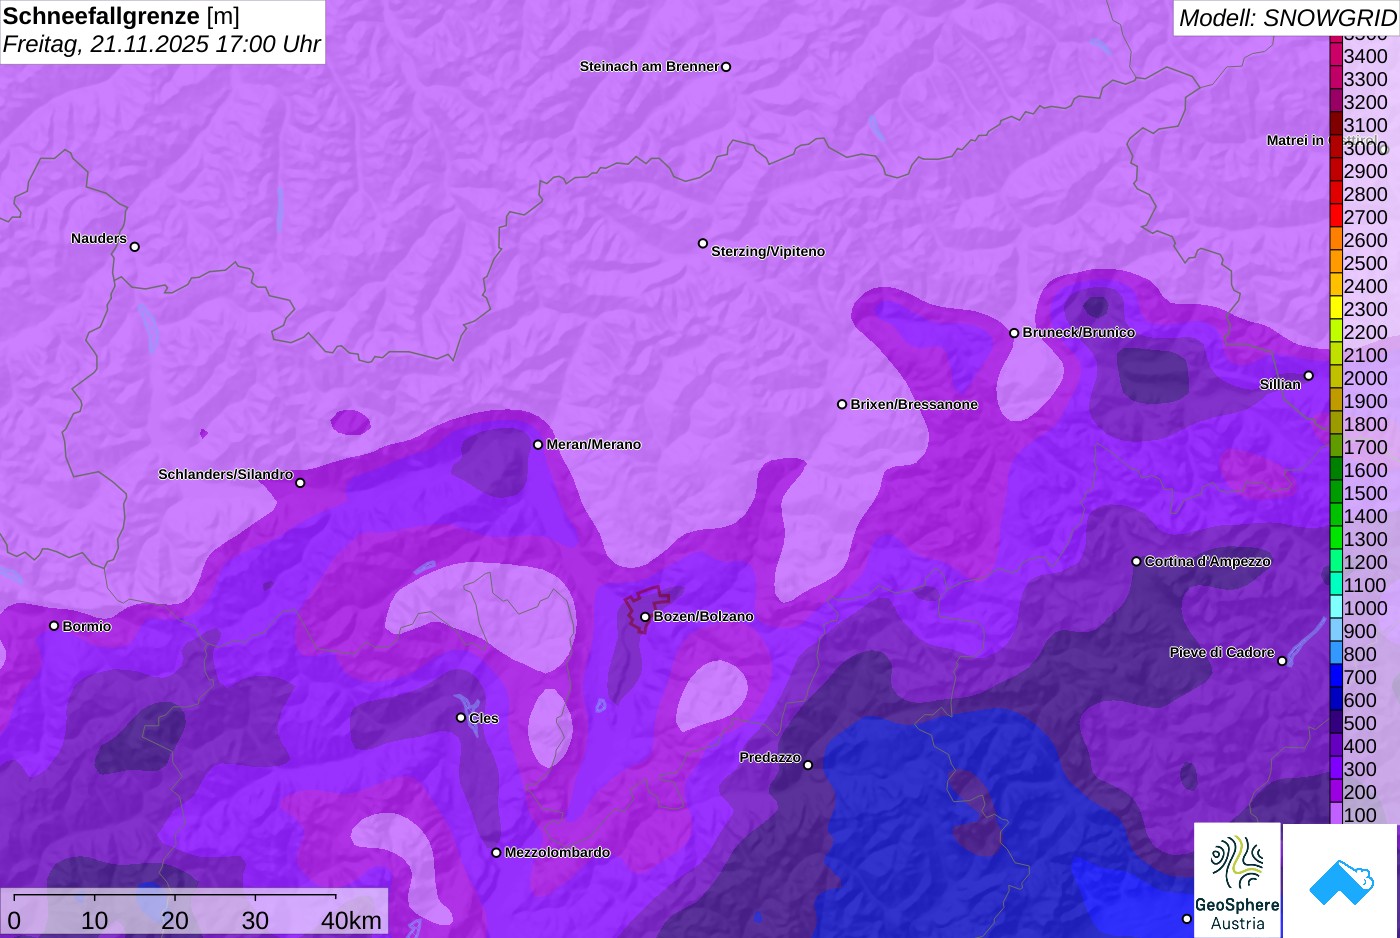
Task: Click the Cortina d'Ampezzo city dot
Action: [x=1136, y=561]
